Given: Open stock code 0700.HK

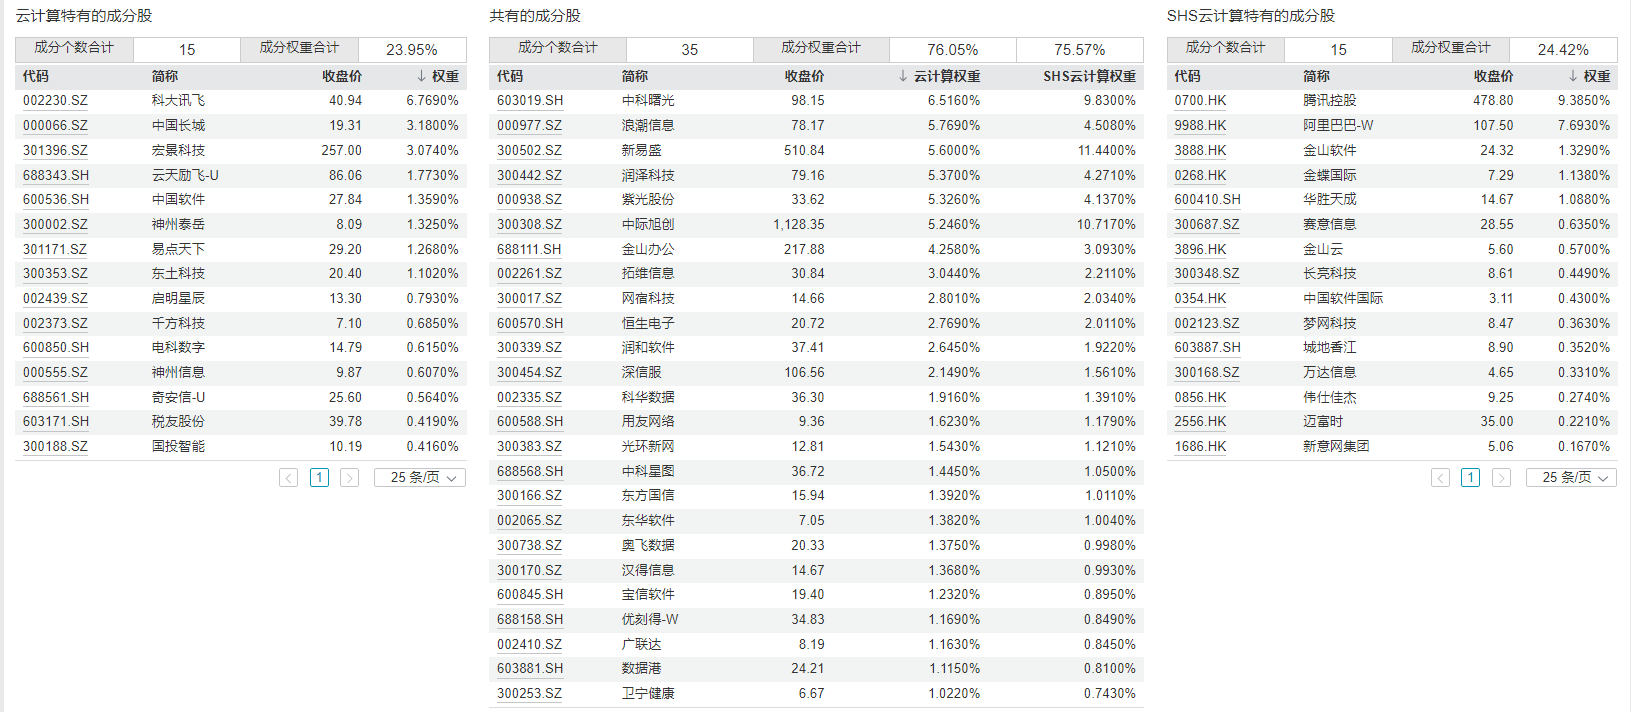Looking at the screenshot, I should 1200,101.
